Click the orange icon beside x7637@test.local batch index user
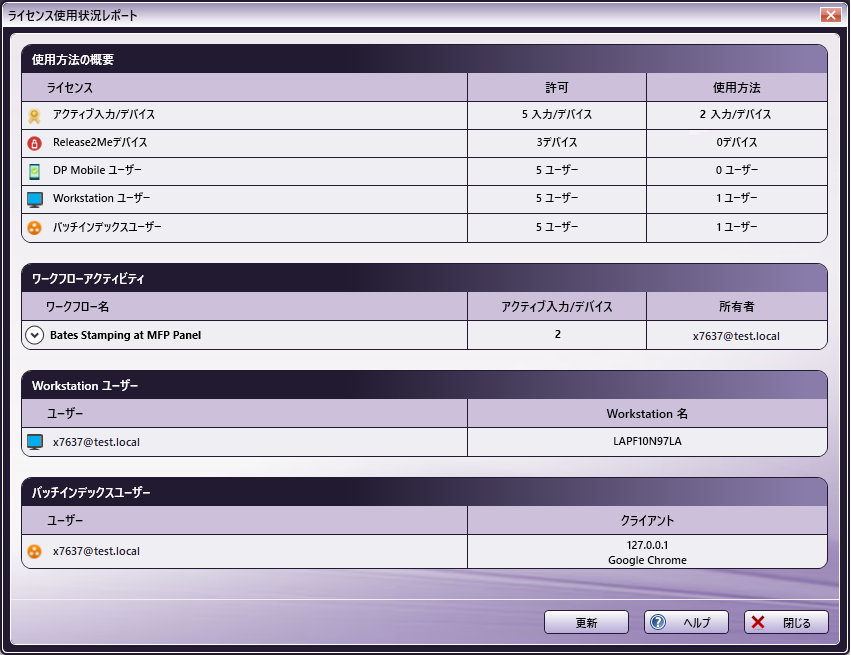The width and height of the screenshot is (851, 655). coord(34,551)
